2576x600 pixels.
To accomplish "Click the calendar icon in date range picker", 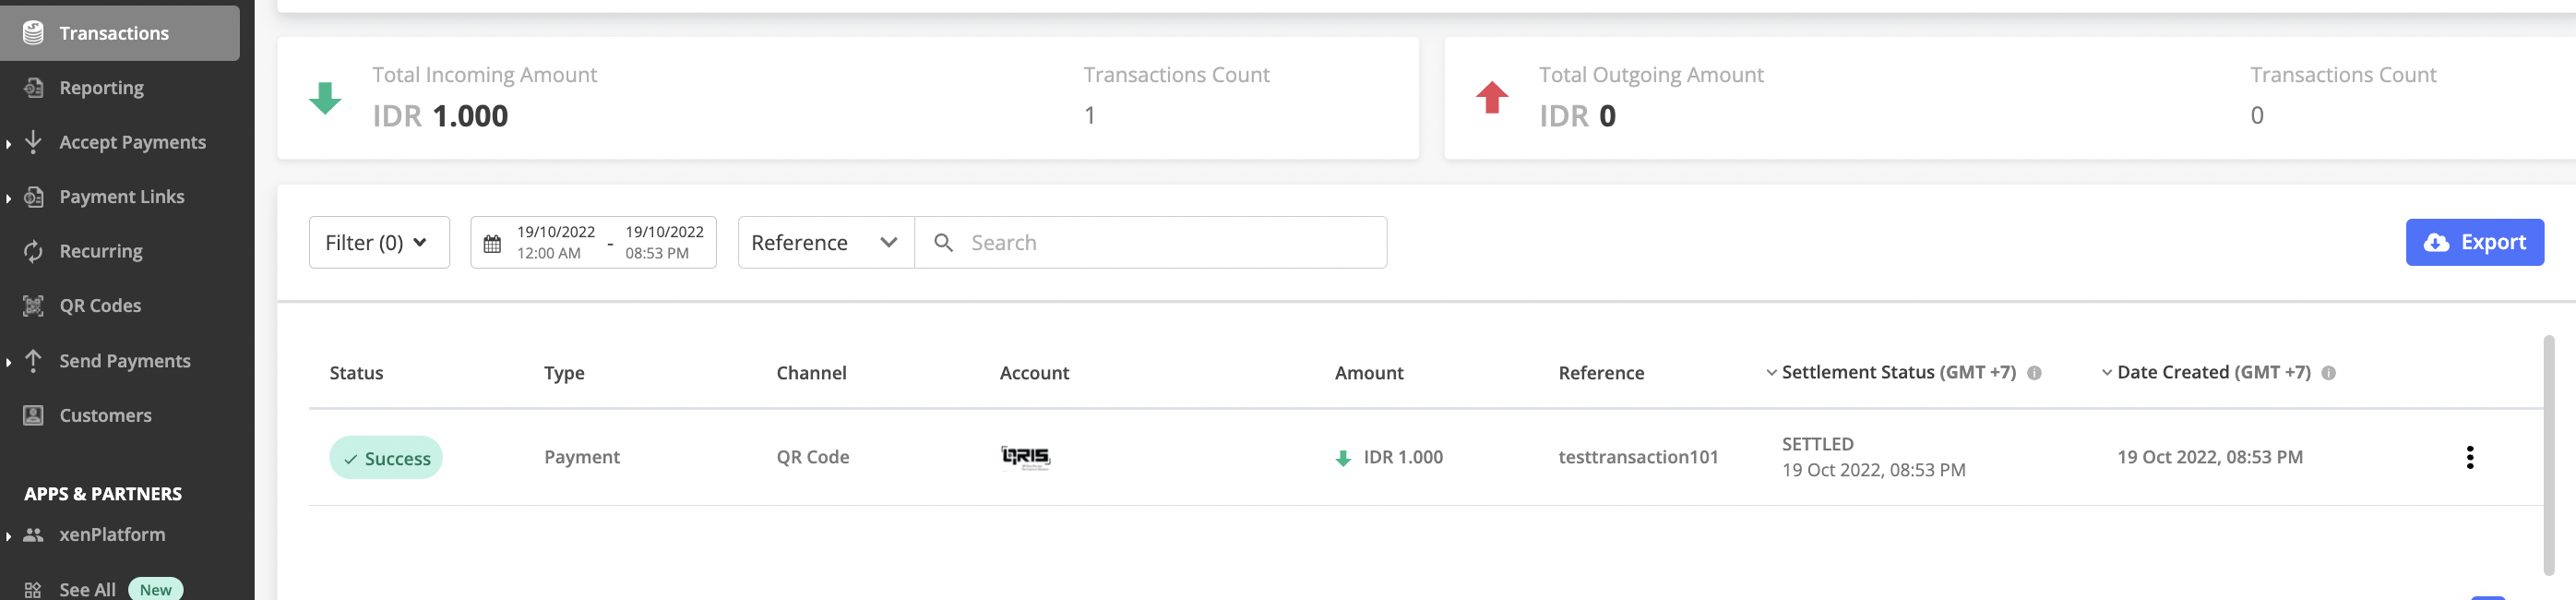I will 492,243.
